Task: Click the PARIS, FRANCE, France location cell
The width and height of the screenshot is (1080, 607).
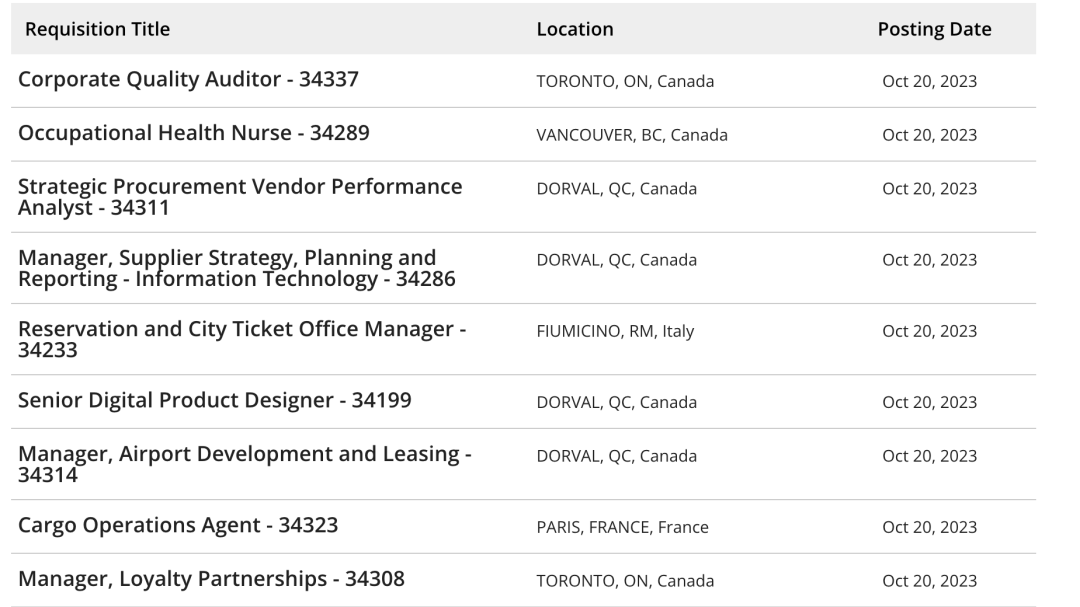Action: tap(622, 527)
